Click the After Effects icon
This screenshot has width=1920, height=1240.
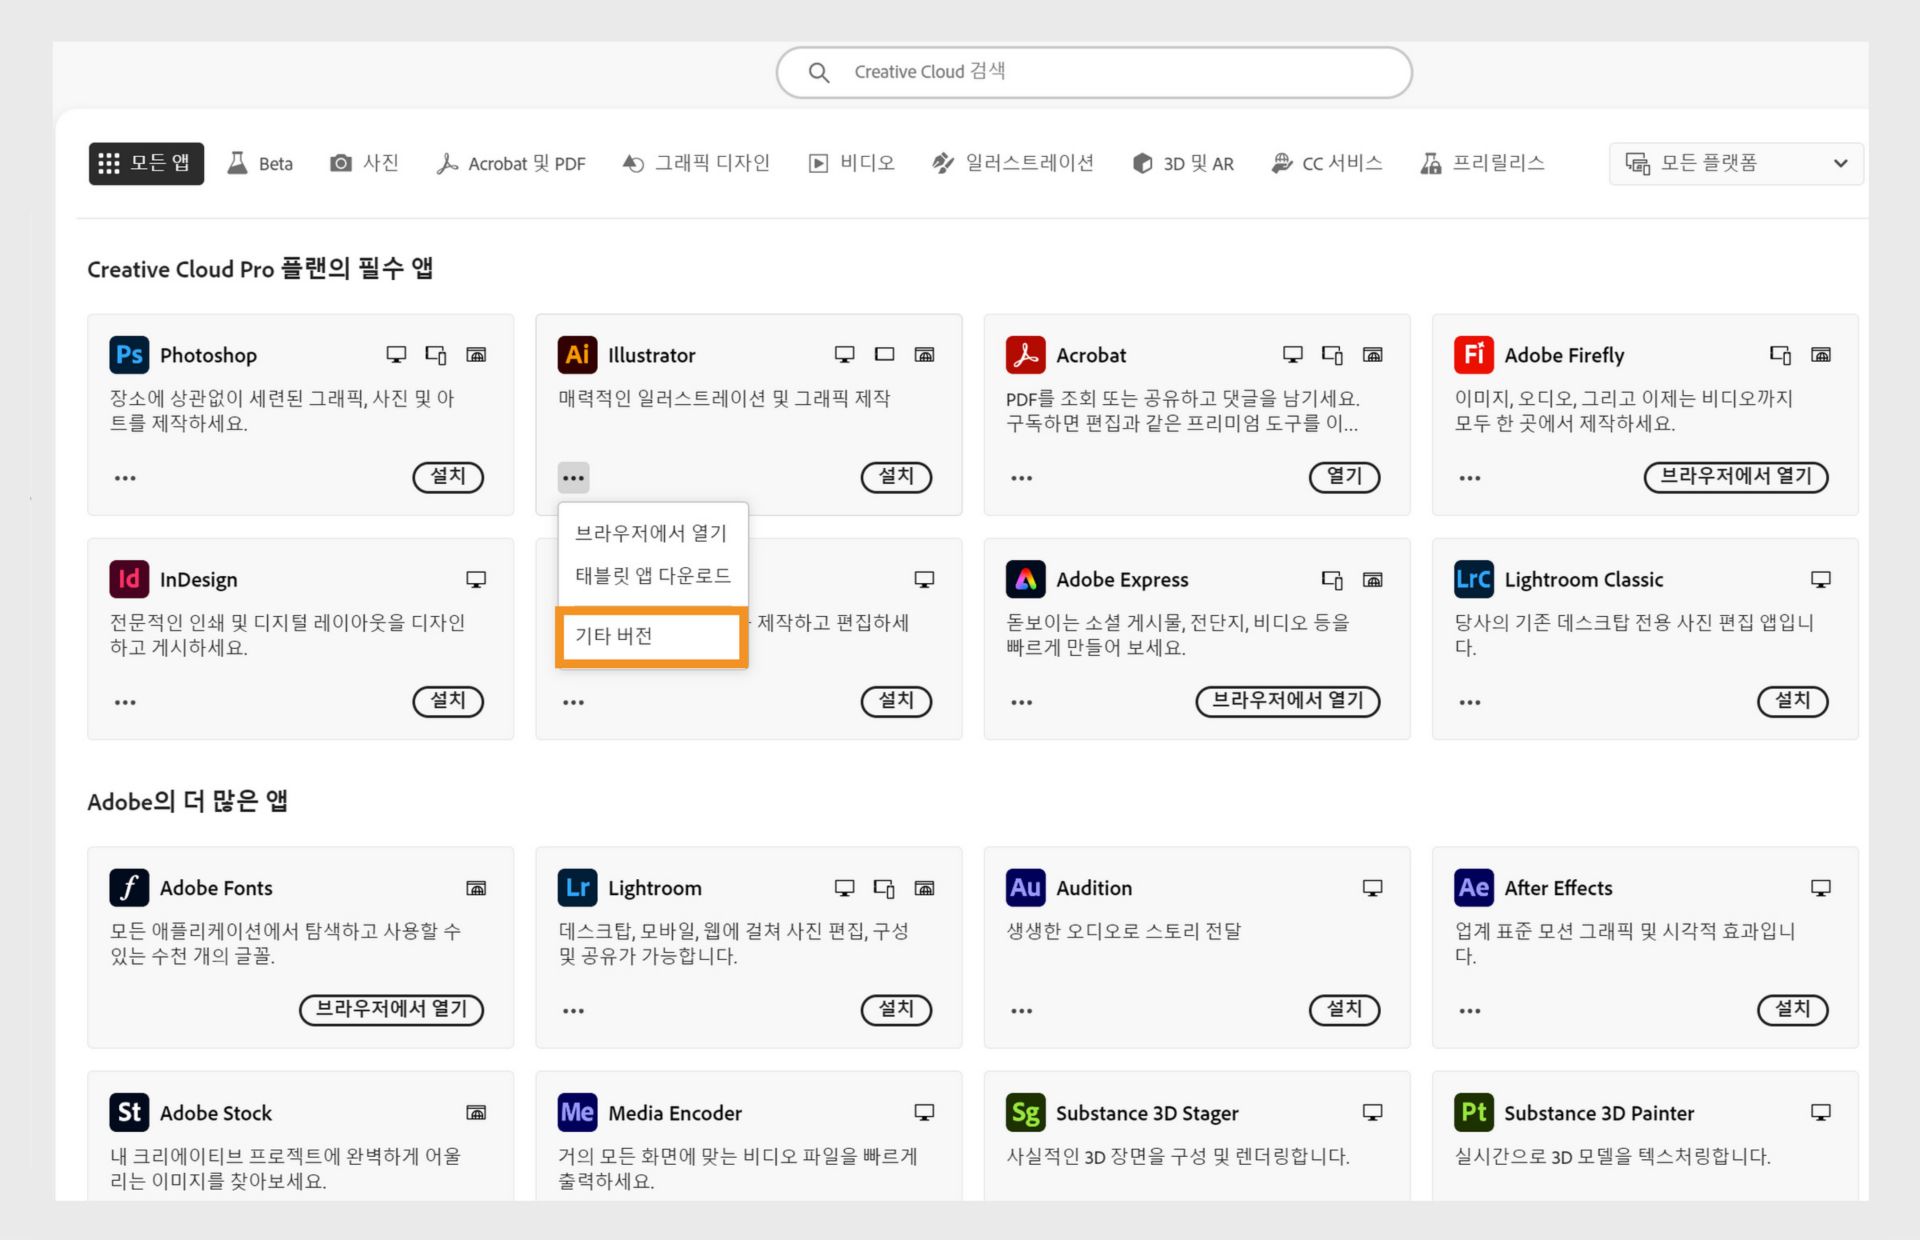coord(1473,888)
